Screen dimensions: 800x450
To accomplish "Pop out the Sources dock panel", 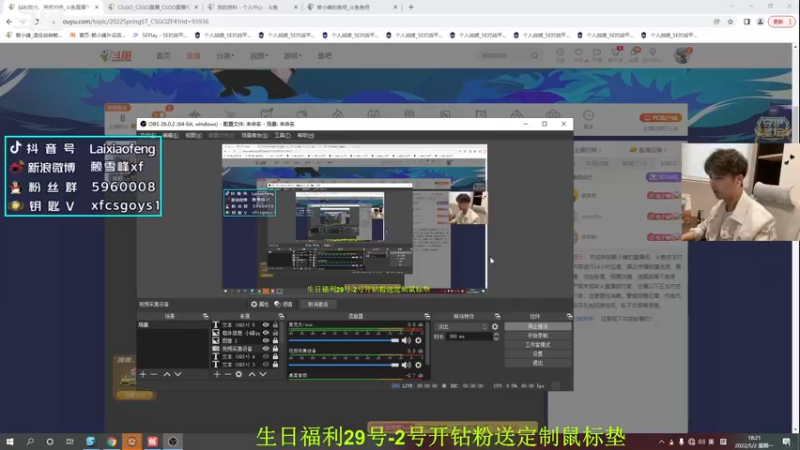I will point(281,316).
